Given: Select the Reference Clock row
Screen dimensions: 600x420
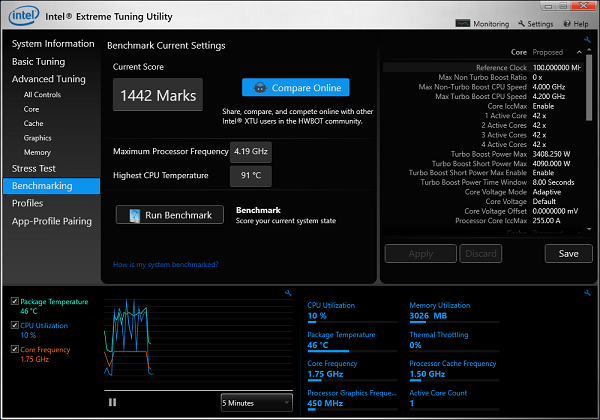Looking at the screenshot, I should tap(483, 68).
